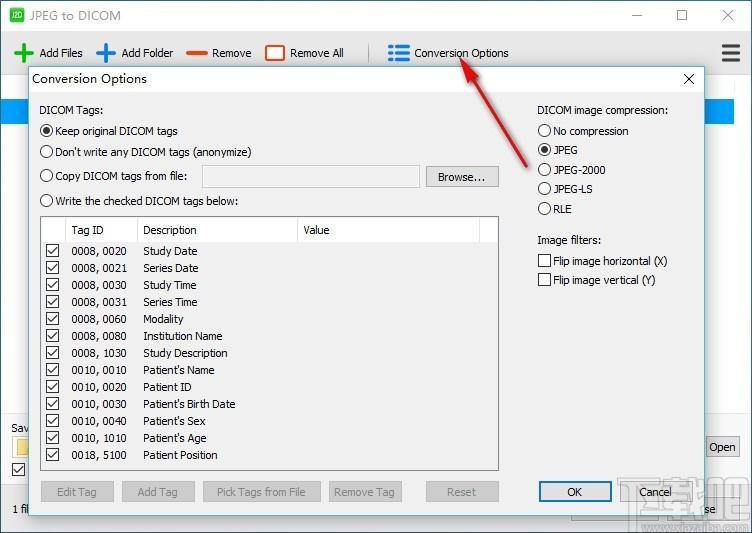Click the Remove All toolbar label

coord(317,53)
